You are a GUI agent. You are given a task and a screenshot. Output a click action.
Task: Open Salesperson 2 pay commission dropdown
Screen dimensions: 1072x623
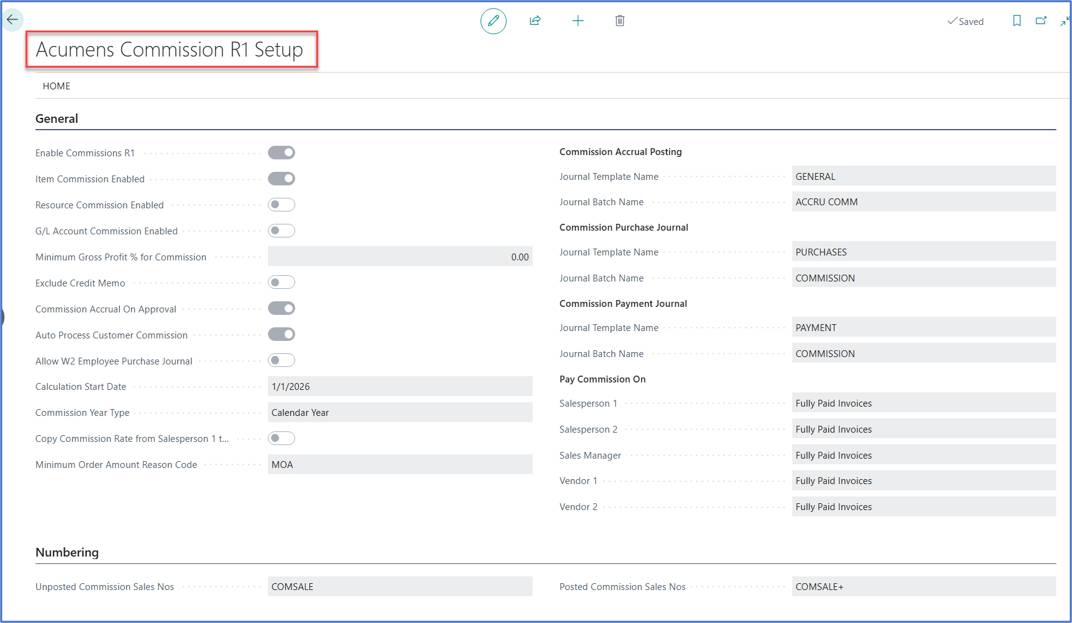coord(924,429)
